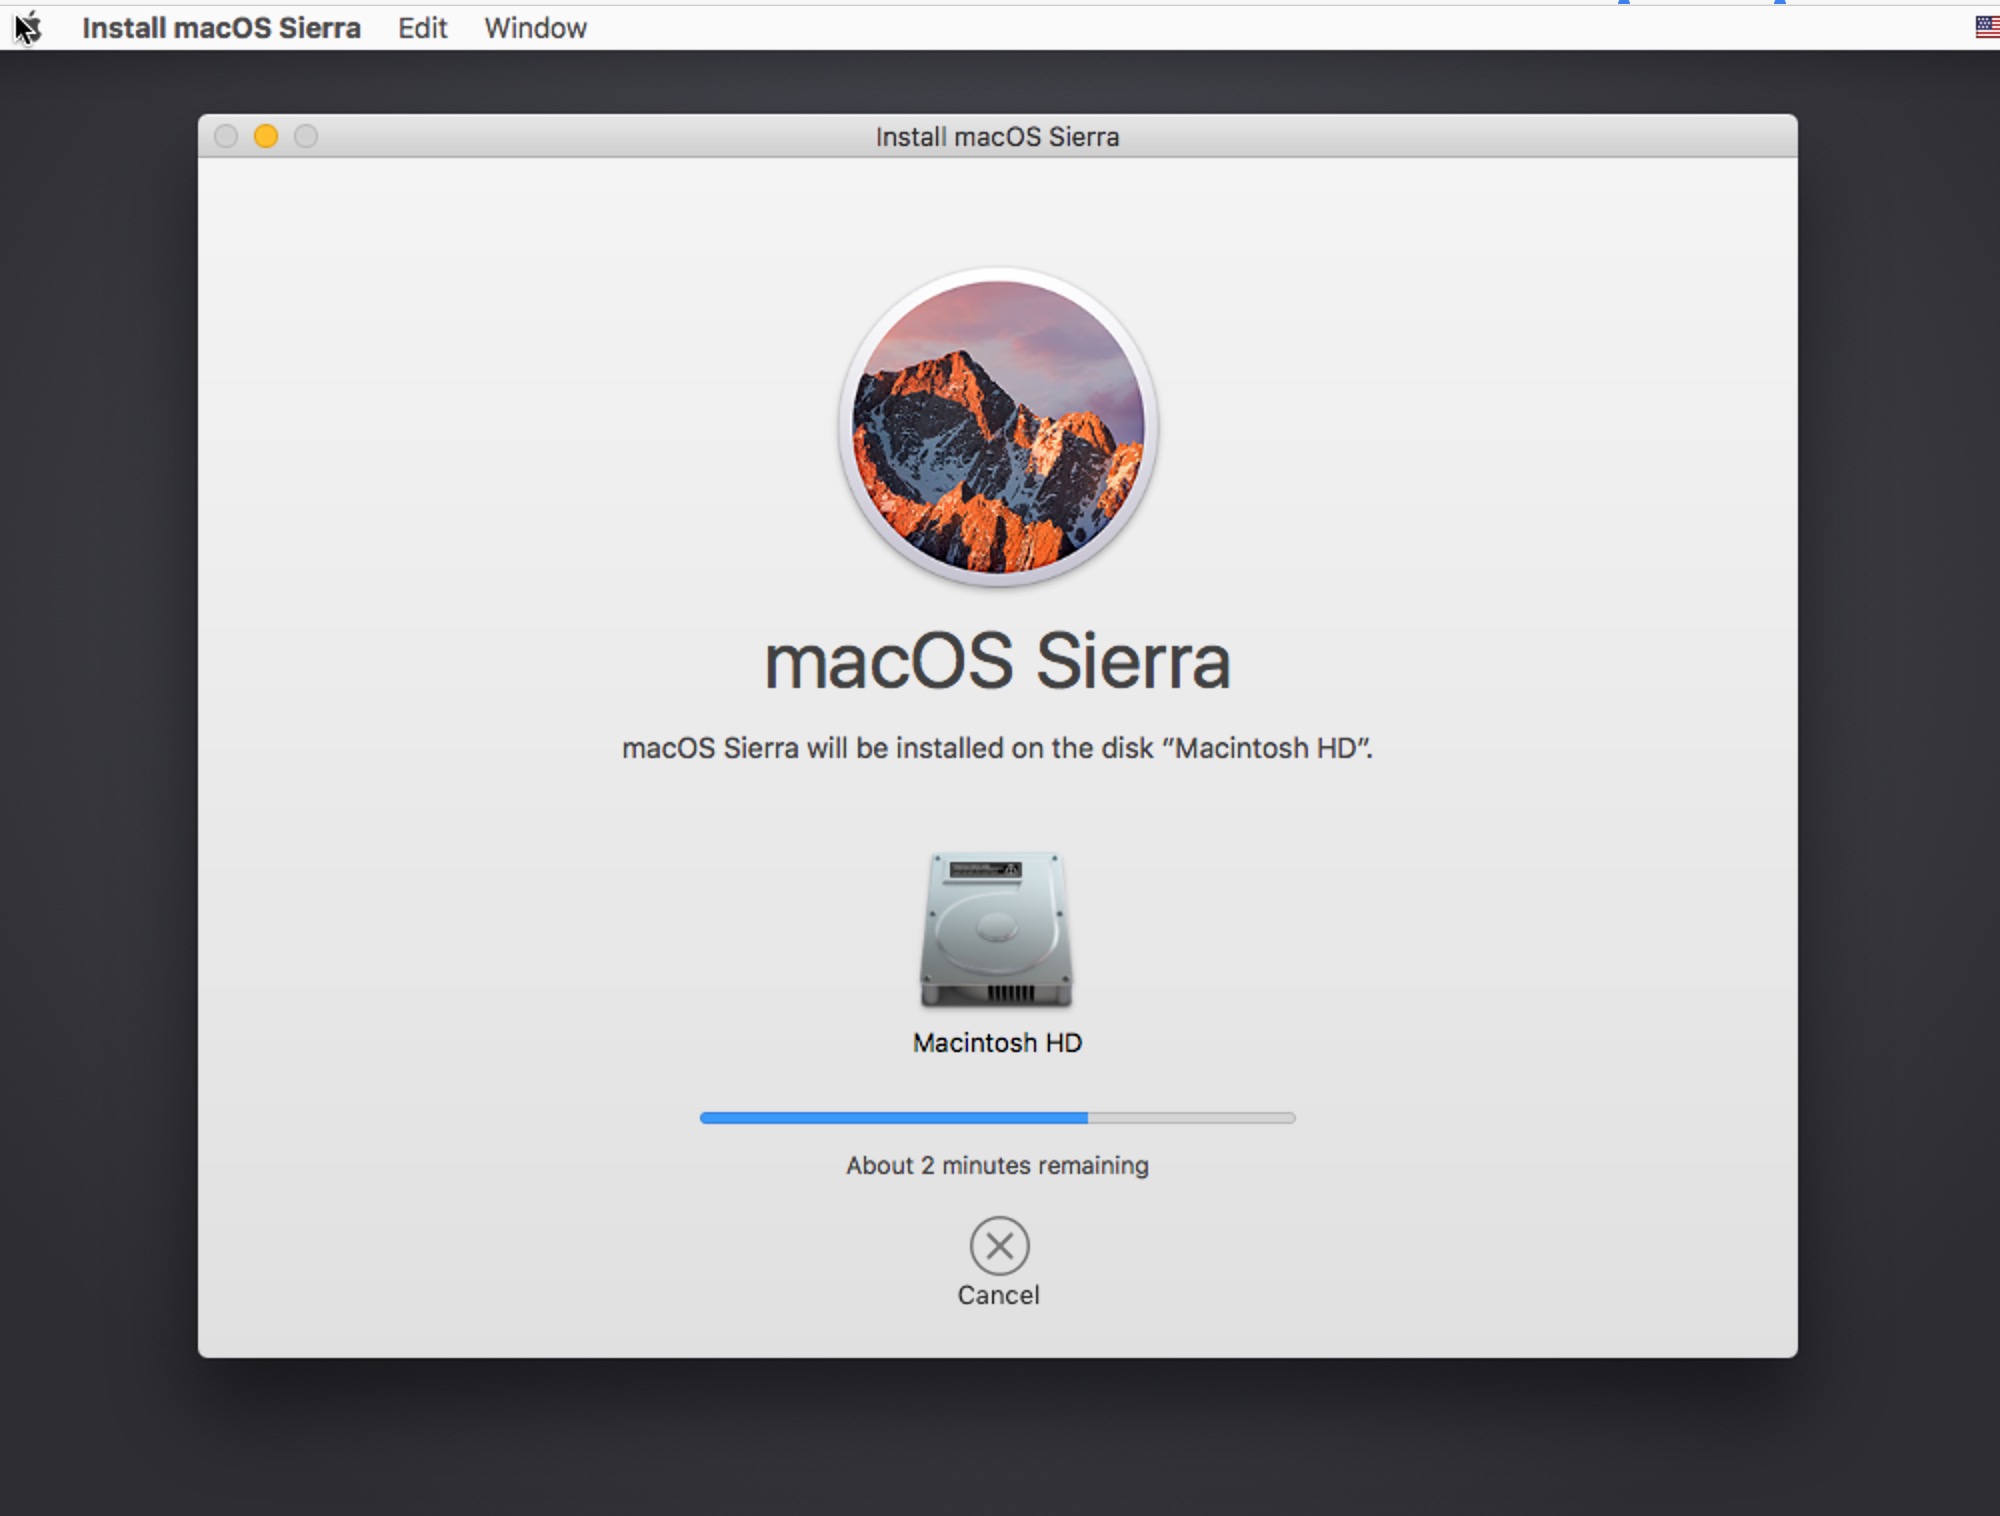
Task: Select the Macintosh HD disk icon
Action: click(996, 930)
